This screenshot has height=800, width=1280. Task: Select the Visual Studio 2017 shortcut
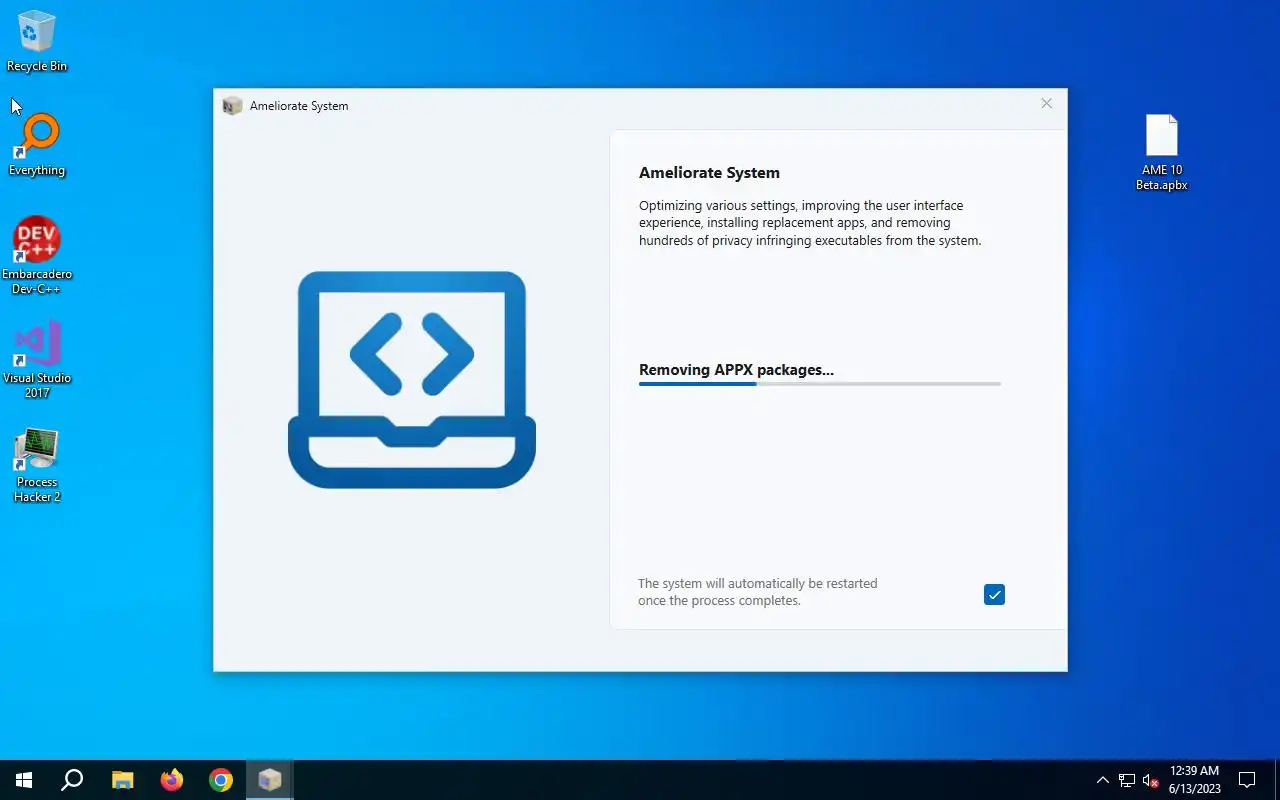coord(37,360)
